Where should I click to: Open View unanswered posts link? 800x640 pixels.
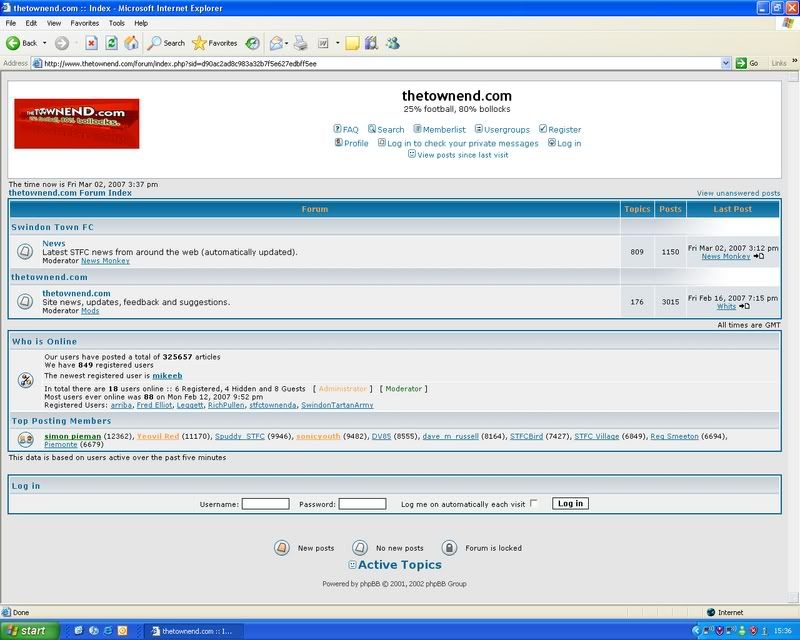click(738, 193)
